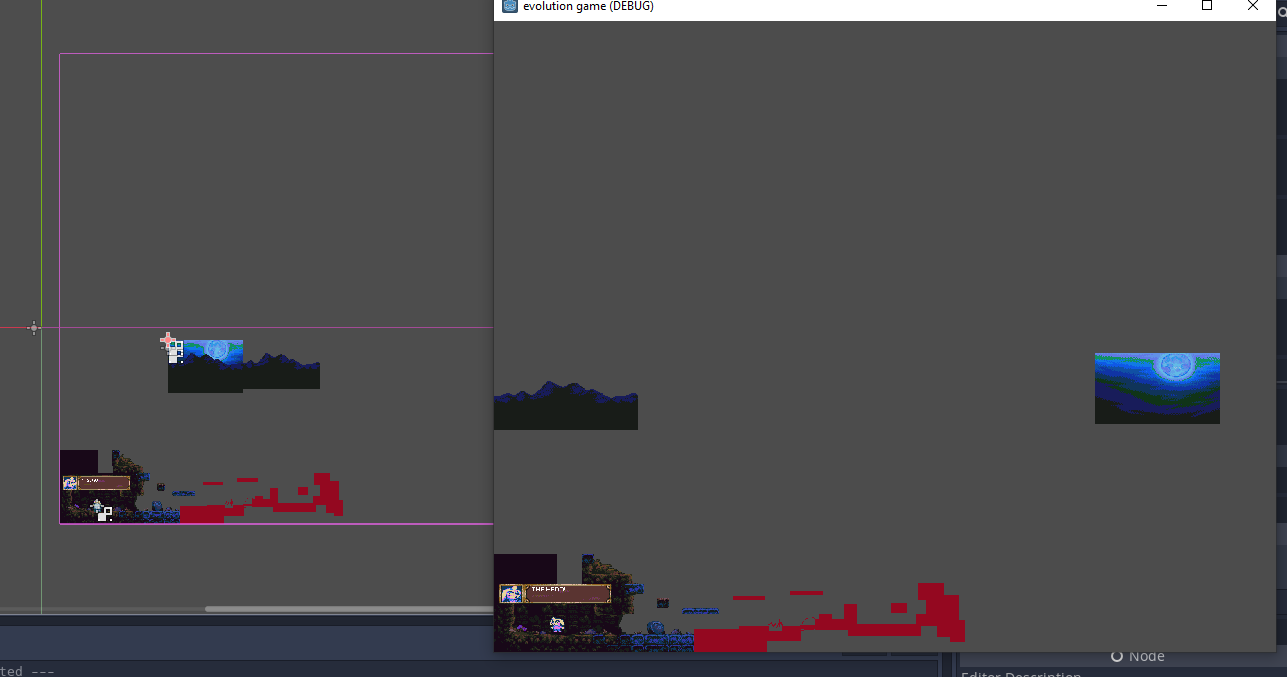The image size is (1287, 677).
Task: Click the portrait in the editor dialogue box
Action: point(69,482)
